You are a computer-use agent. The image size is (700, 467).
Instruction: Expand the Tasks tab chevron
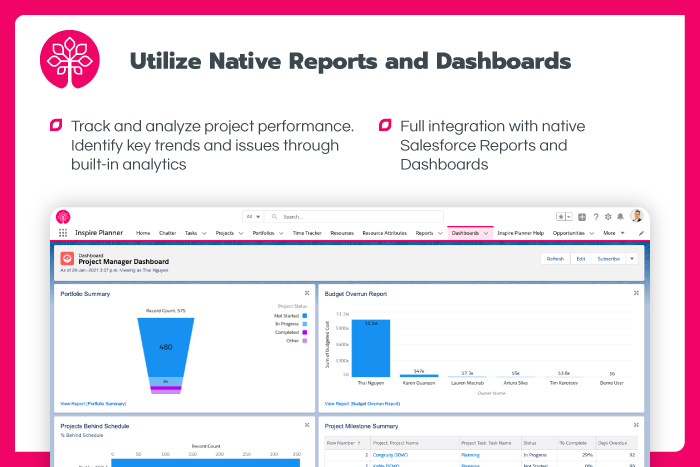point(204,233)
